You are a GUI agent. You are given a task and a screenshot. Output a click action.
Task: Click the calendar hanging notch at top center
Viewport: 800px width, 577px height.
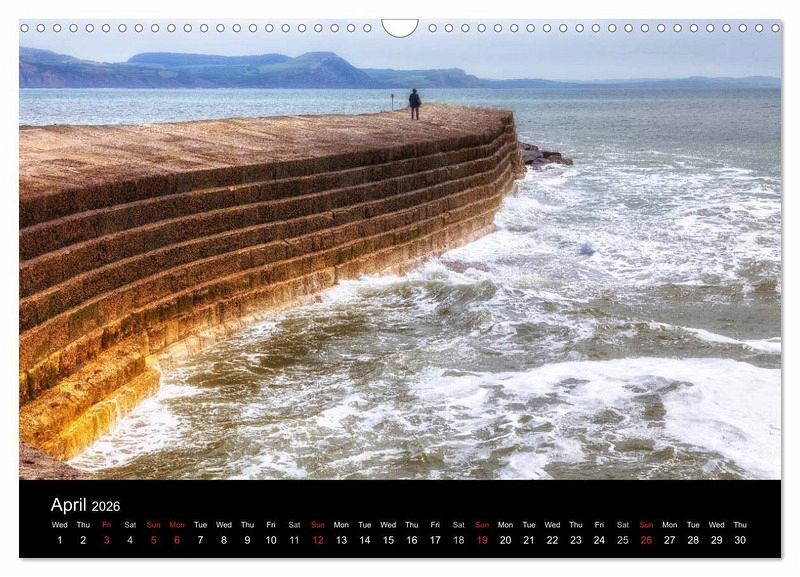[400, 28]
